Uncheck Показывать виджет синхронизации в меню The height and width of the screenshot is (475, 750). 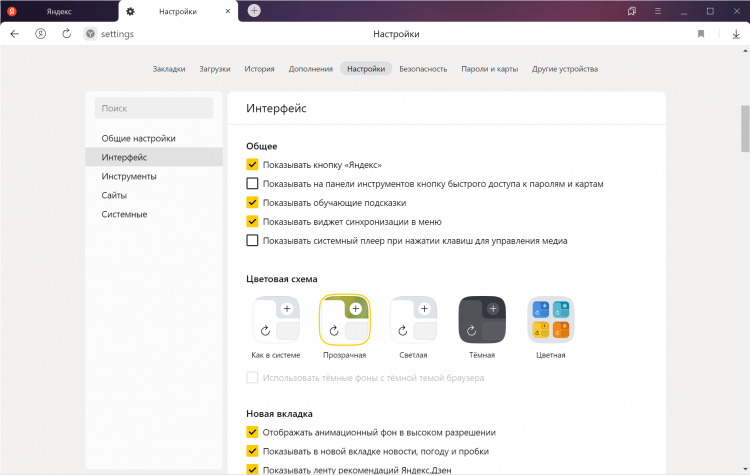pos(252,221)
